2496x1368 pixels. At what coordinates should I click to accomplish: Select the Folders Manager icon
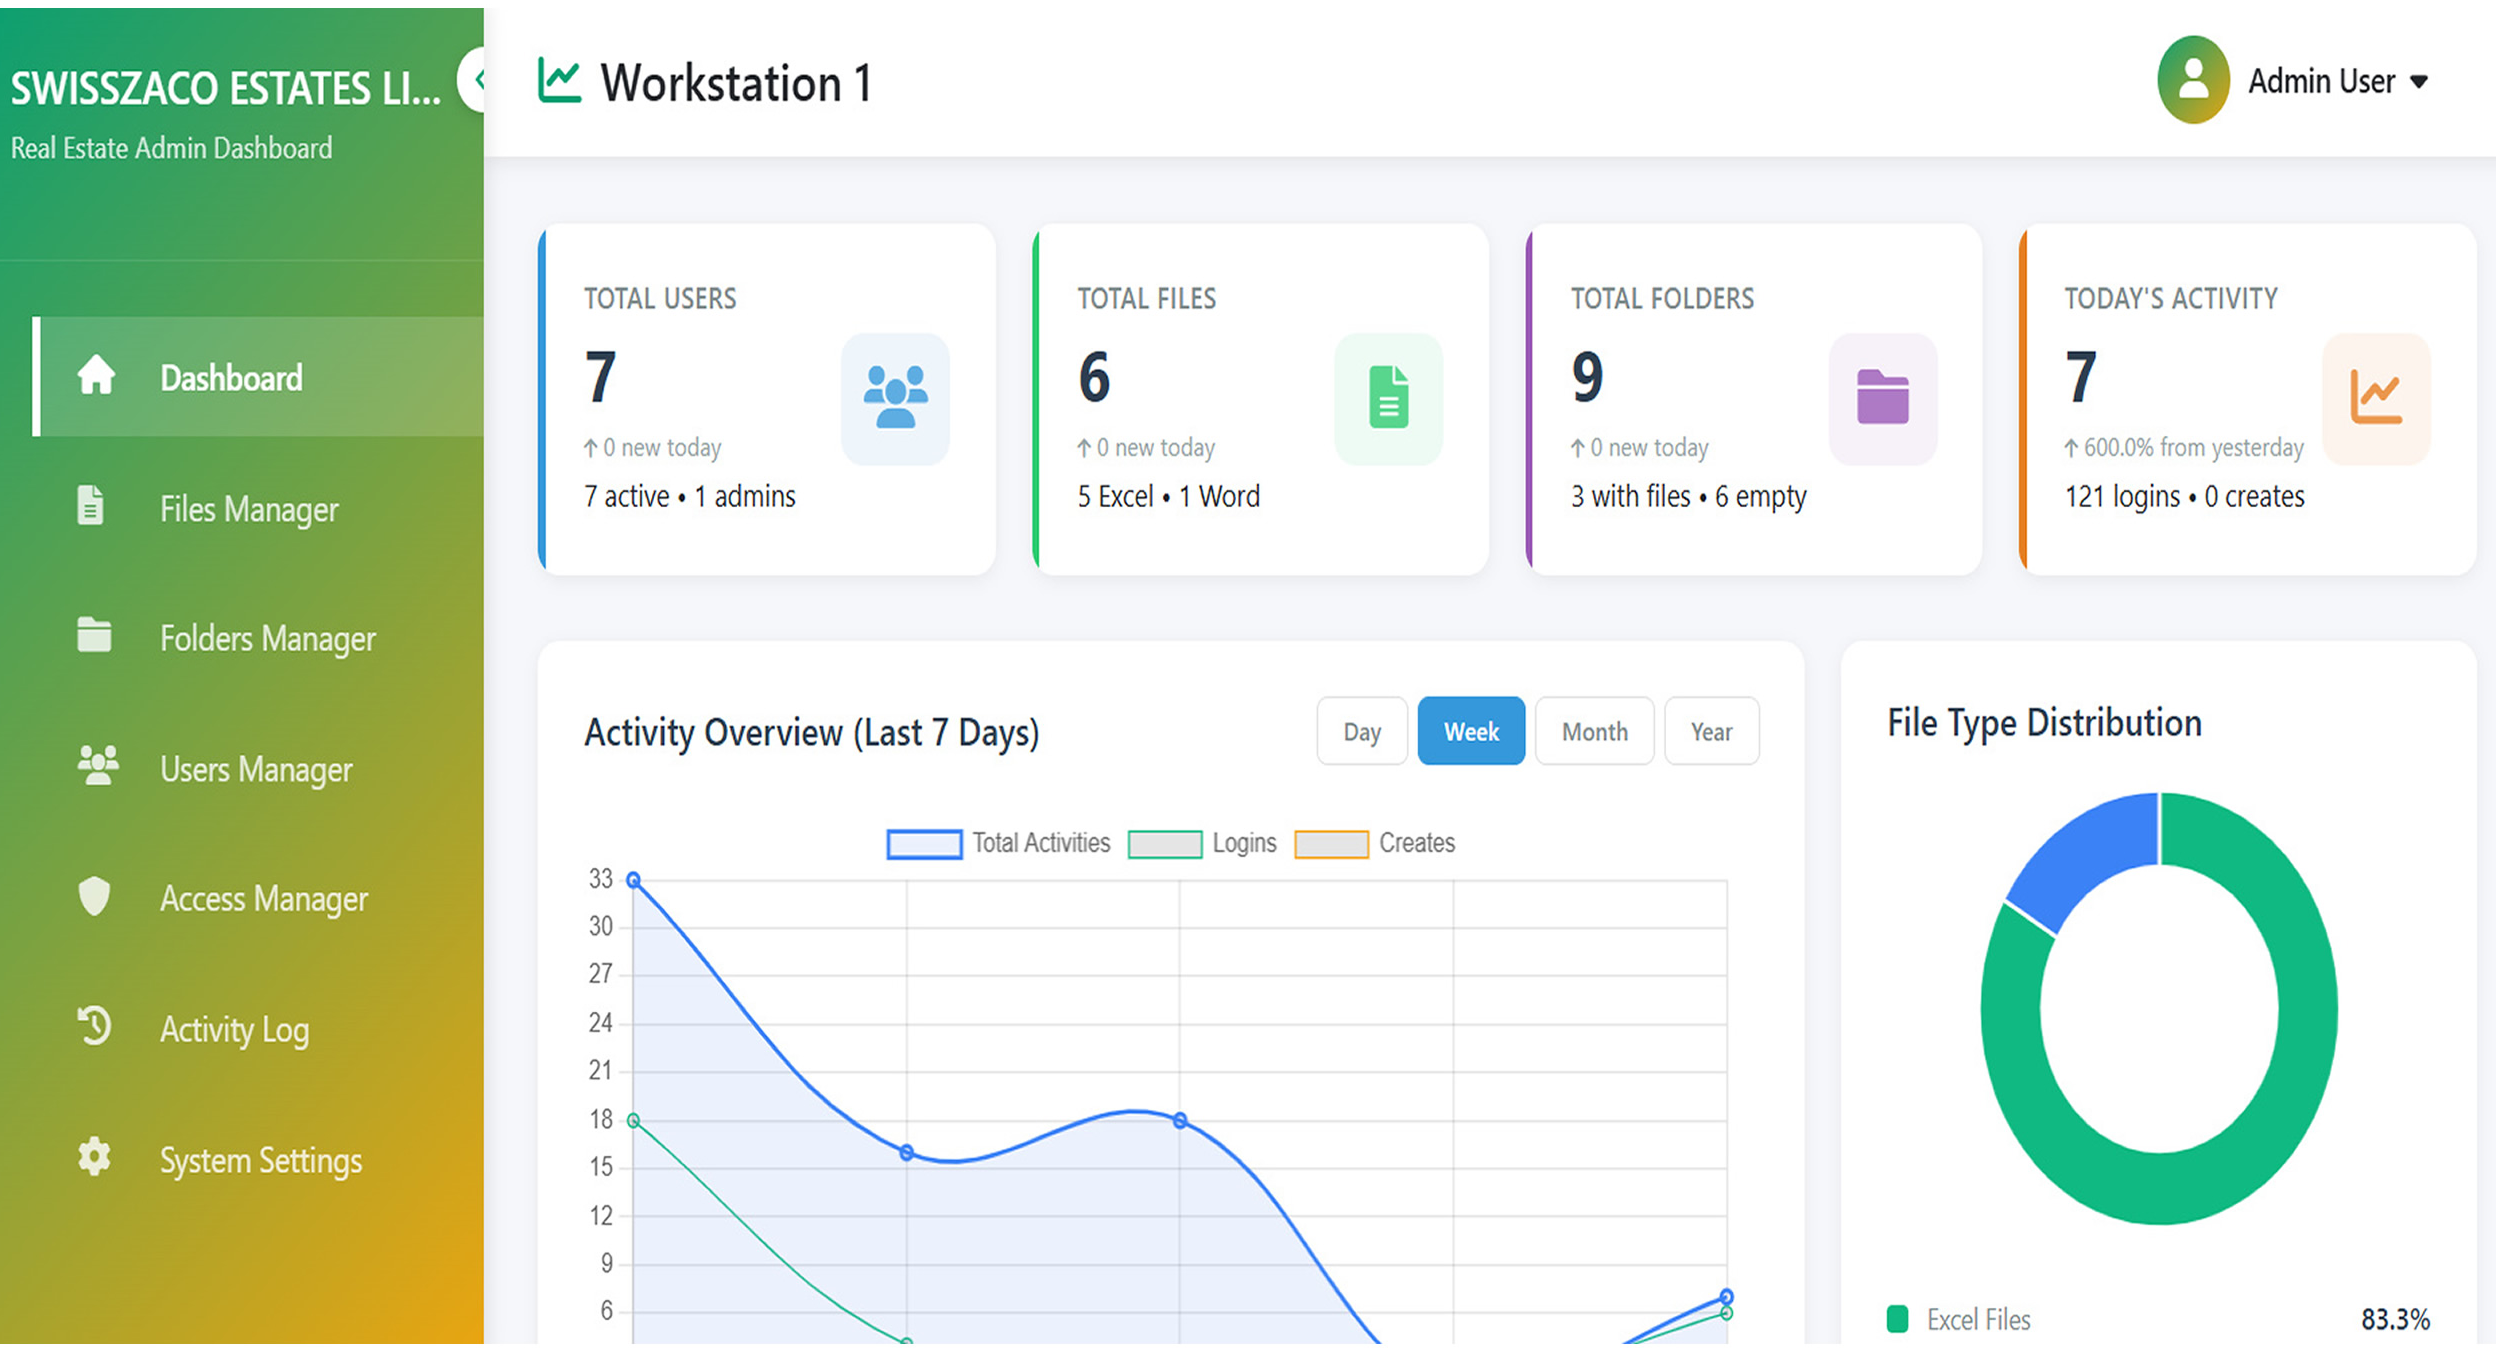pyautogui.click(x=94, y=637)
